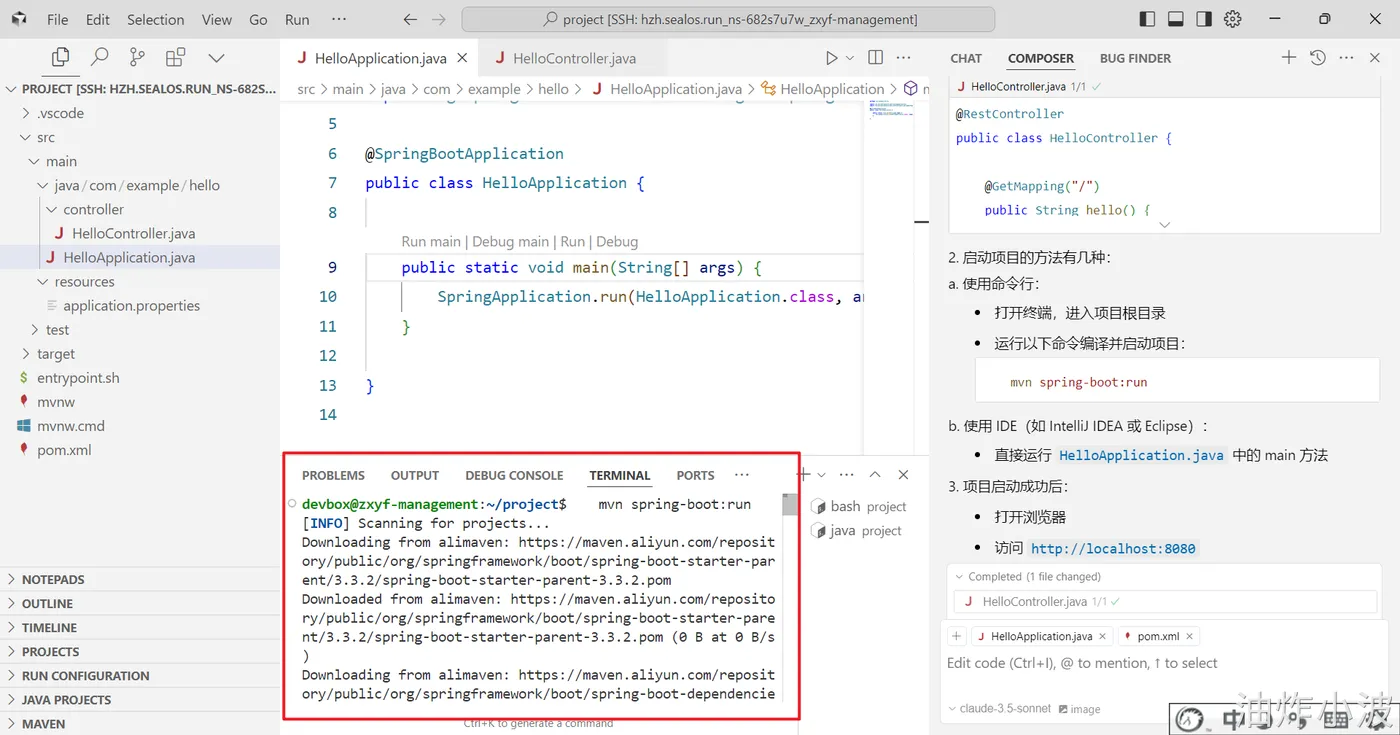Open the settings gear in the title bar

pyautogui.click(x=1233, y=19)
